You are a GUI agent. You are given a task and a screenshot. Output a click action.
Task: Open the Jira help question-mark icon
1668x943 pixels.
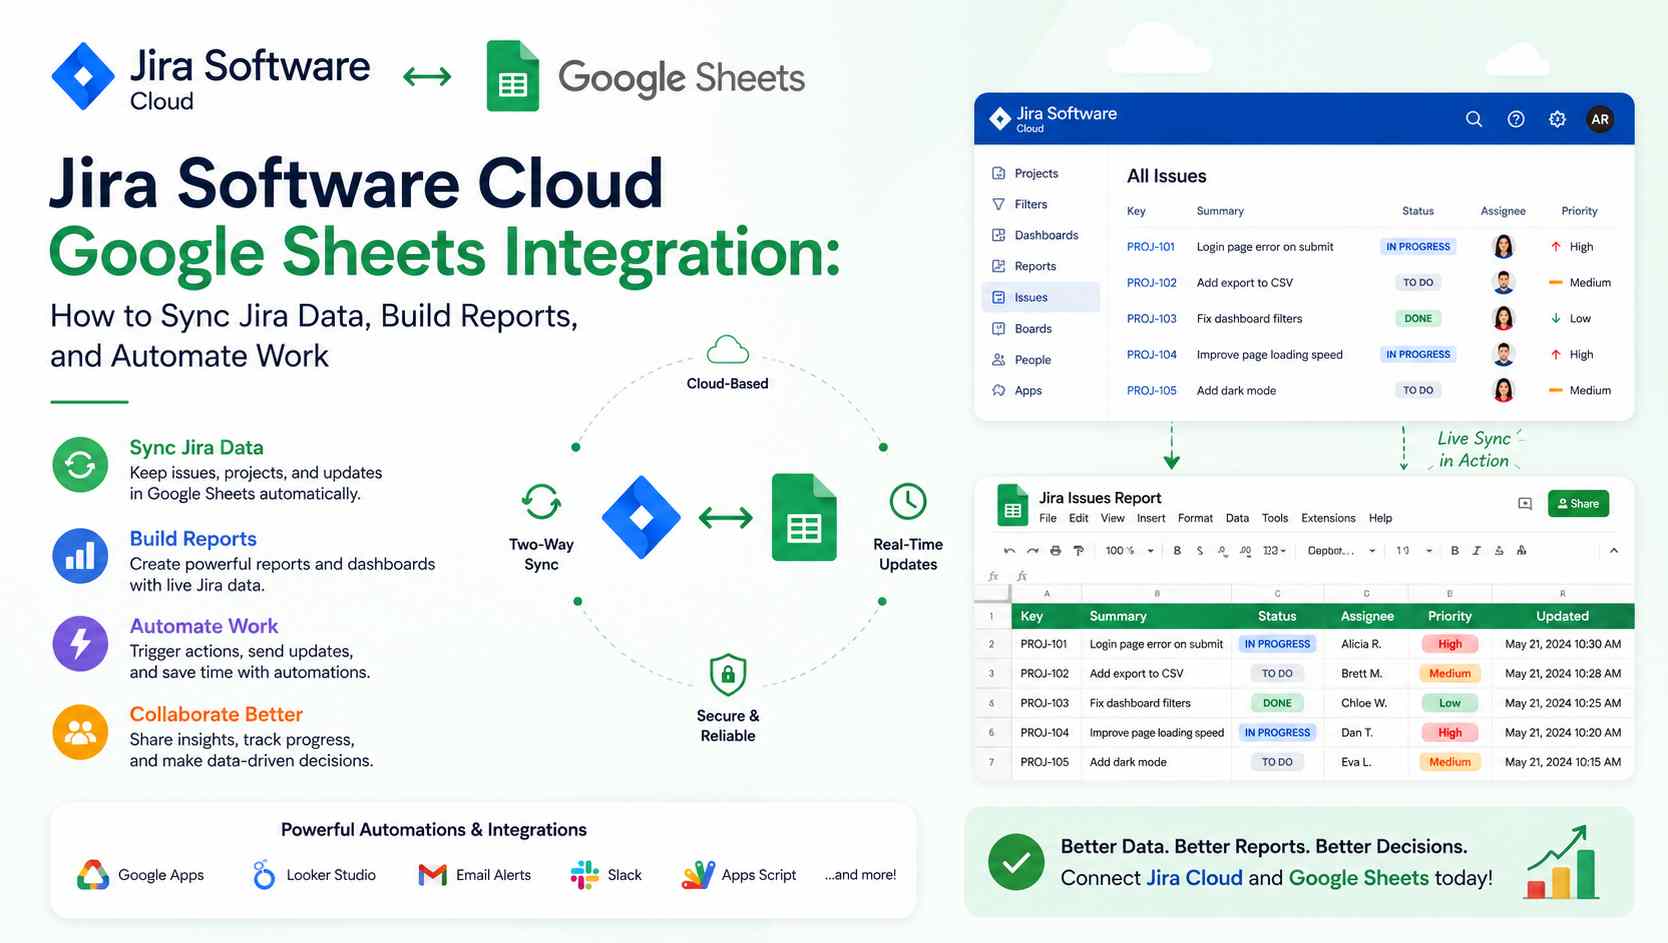pos(1516,119)
